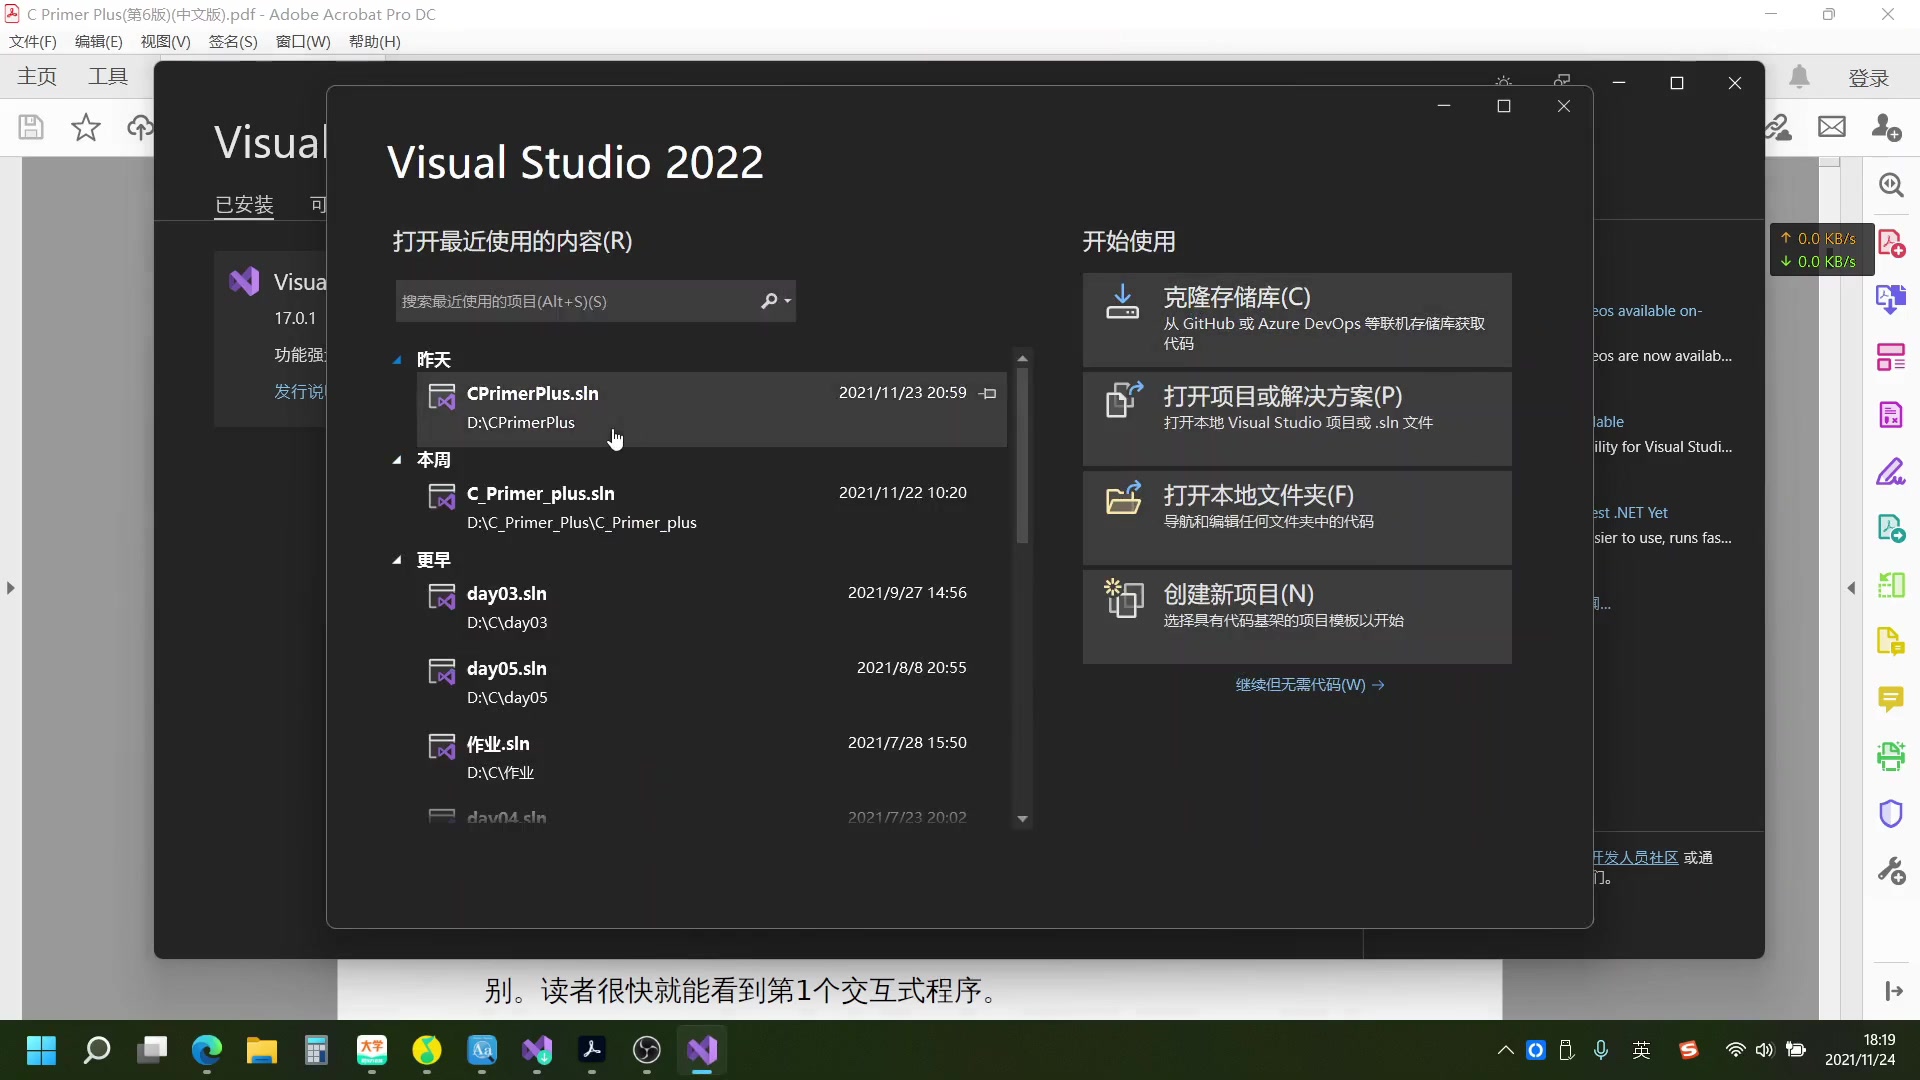Open File Explorer from taskbar
1920x1080 pixels.
(x=262, y=1050)
